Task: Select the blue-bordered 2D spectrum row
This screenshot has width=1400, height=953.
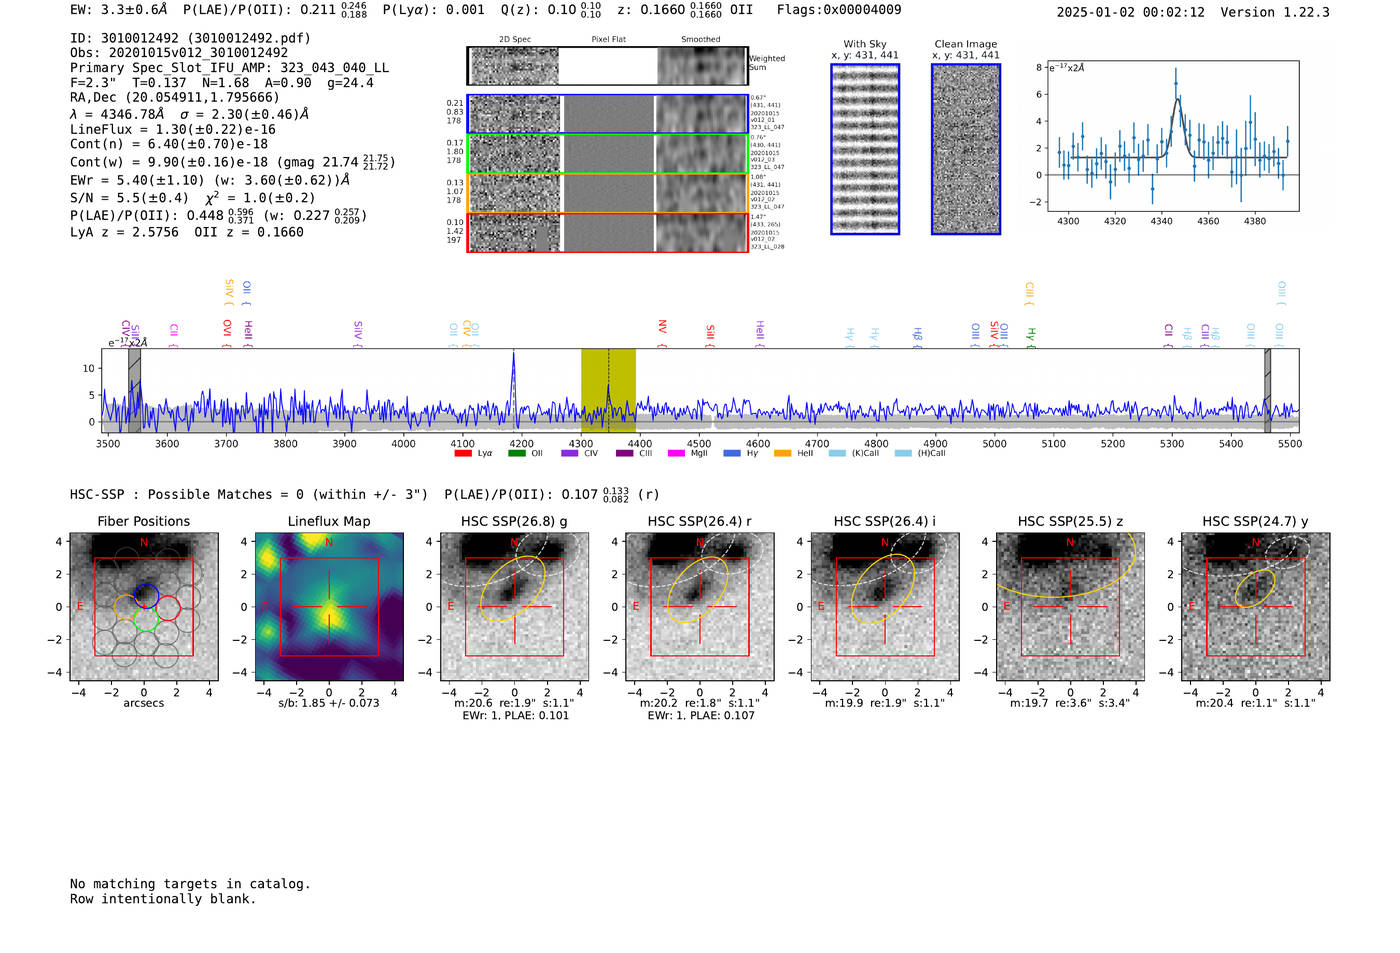Action: pos(607,114)
